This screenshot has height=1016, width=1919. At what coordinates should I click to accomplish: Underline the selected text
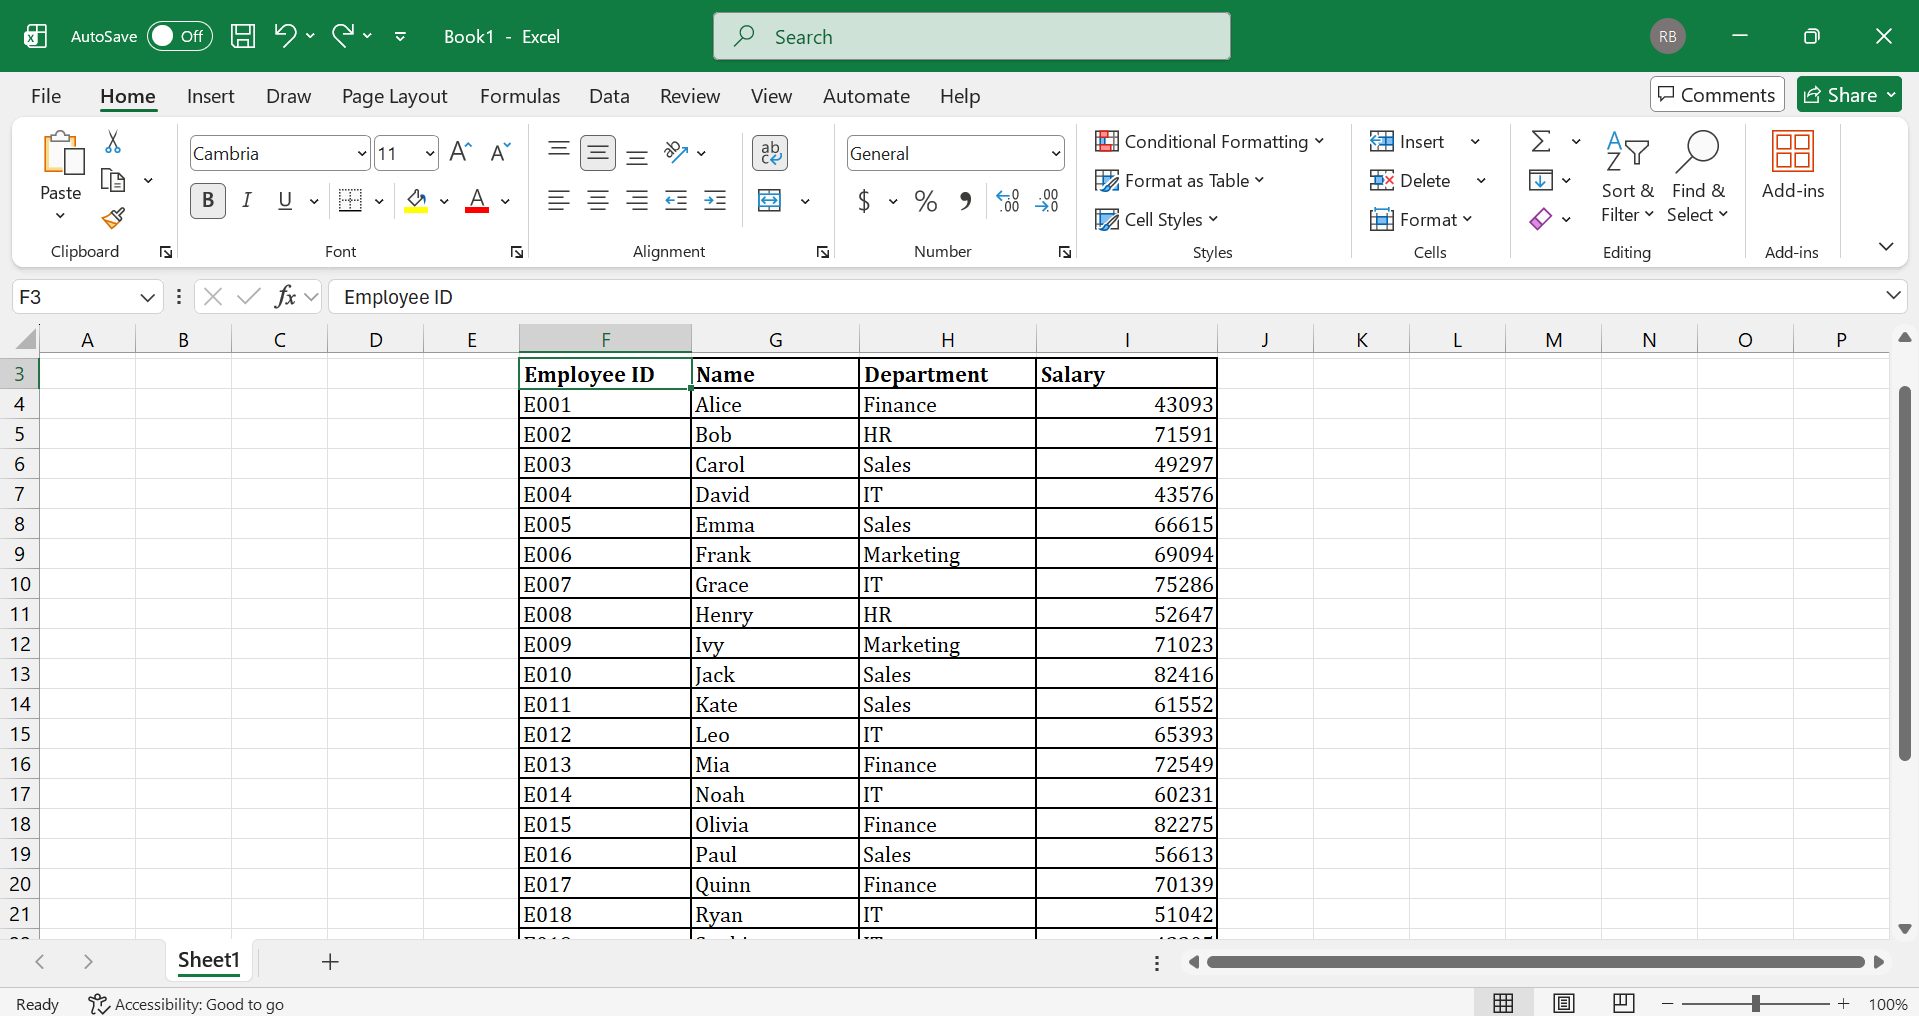[285, 200]
